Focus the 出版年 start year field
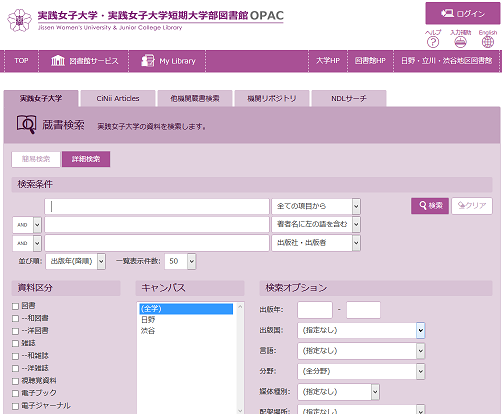The width and height of the screenshot is (502, 416). pyautogui.click(x=315, y=310)
